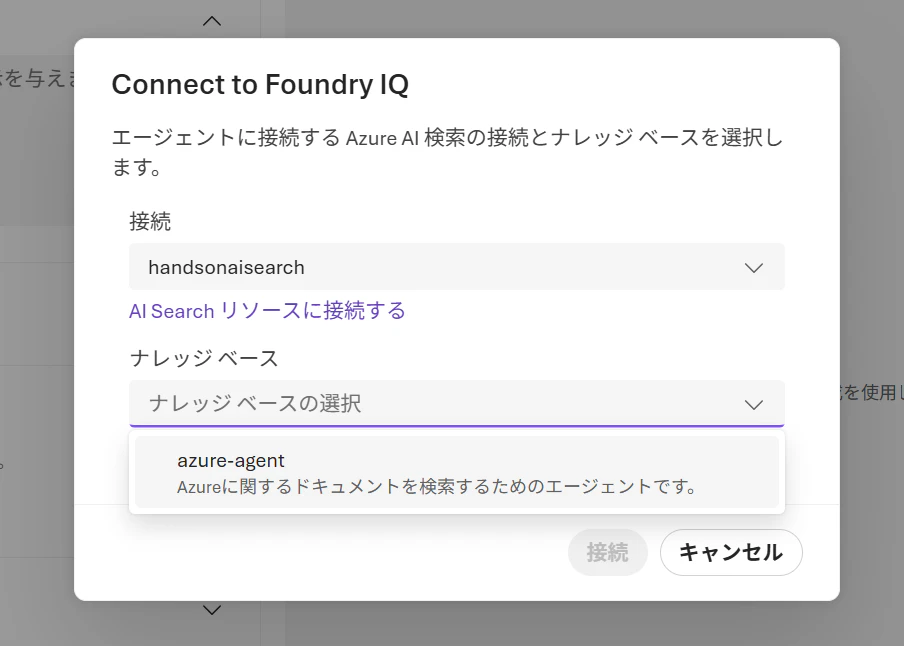The height and width of the screenshot is (646, 904).
Task: Click the キャンセル button
Action: coord(731,553)
